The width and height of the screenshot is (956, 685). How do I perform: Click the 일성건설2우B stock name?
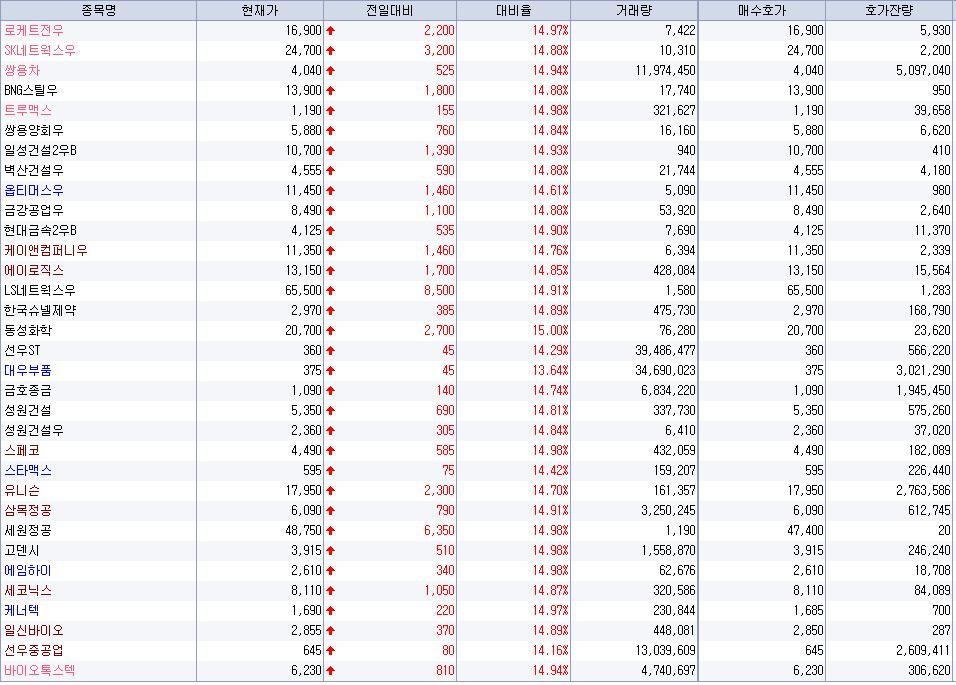click(x=40, y=151)
